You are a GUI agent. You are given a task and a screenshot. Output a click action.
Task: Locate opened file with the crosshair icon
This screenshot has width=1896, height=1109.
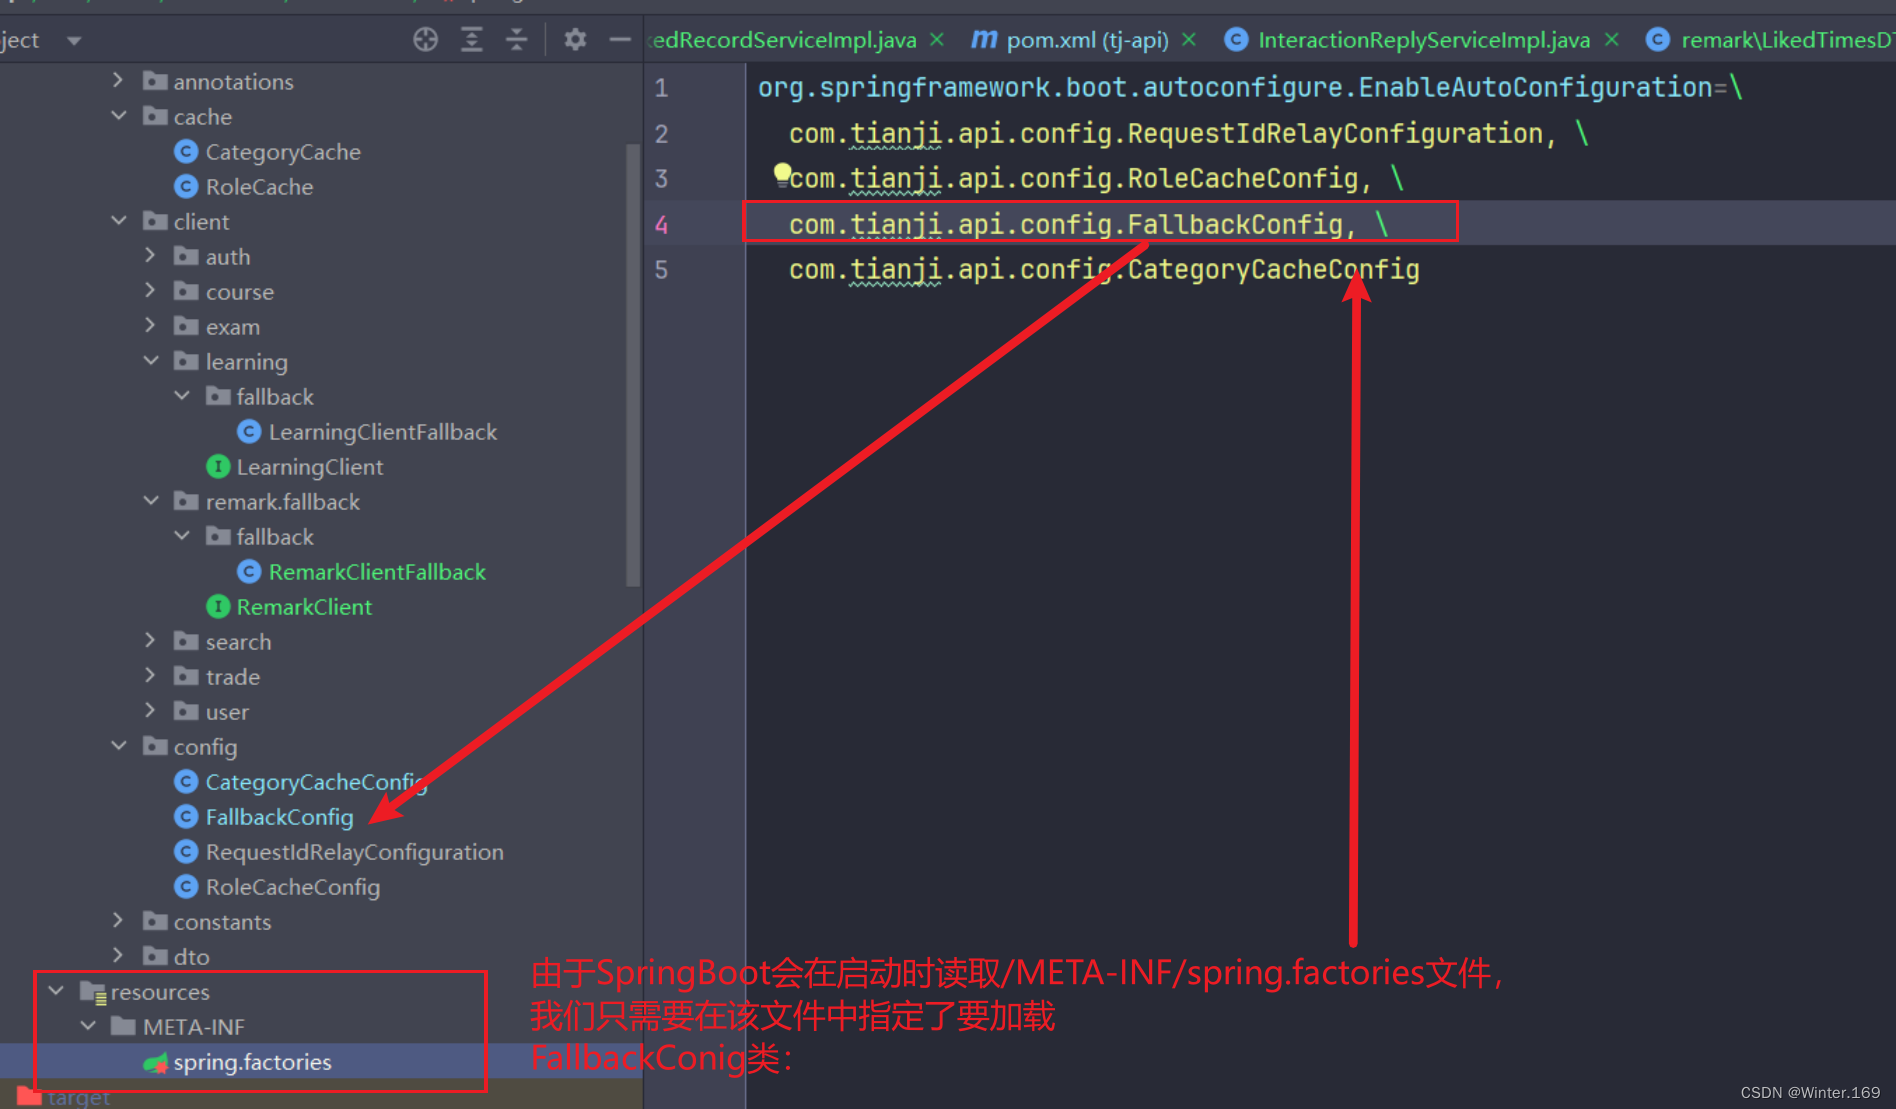[x=425, y=39]
